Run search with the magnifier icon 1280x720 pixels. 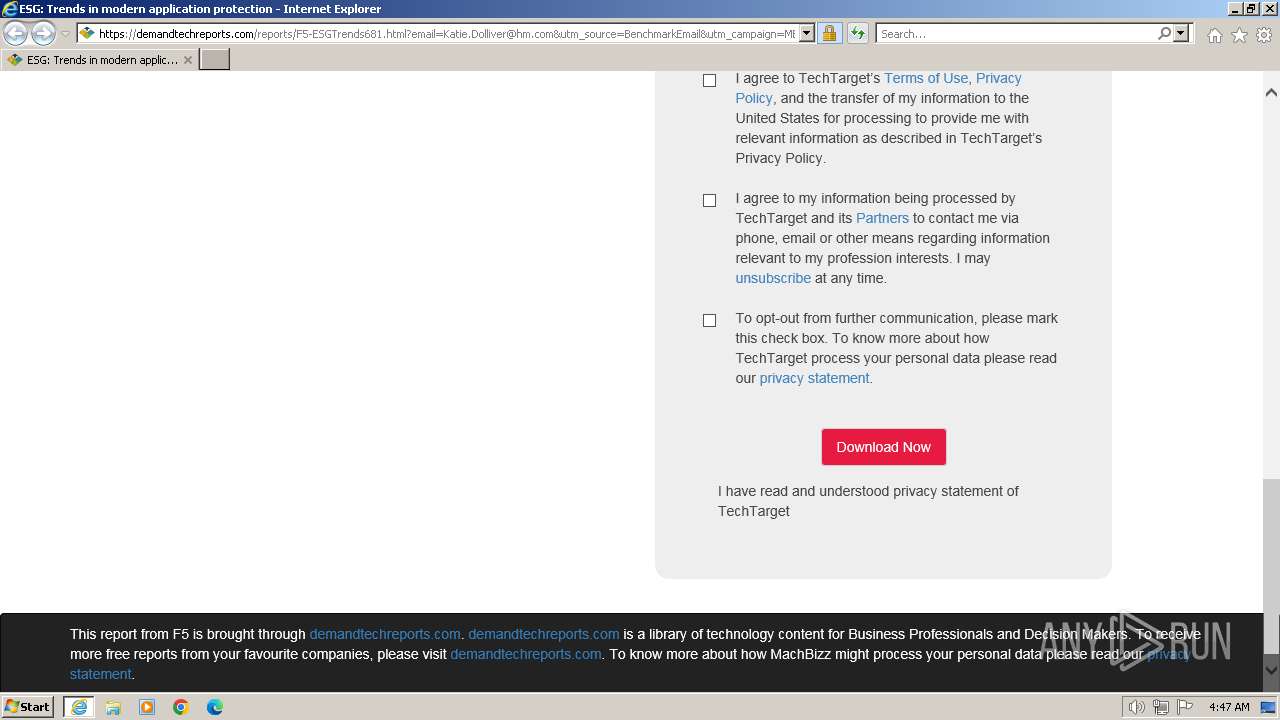click(1164, 34)
